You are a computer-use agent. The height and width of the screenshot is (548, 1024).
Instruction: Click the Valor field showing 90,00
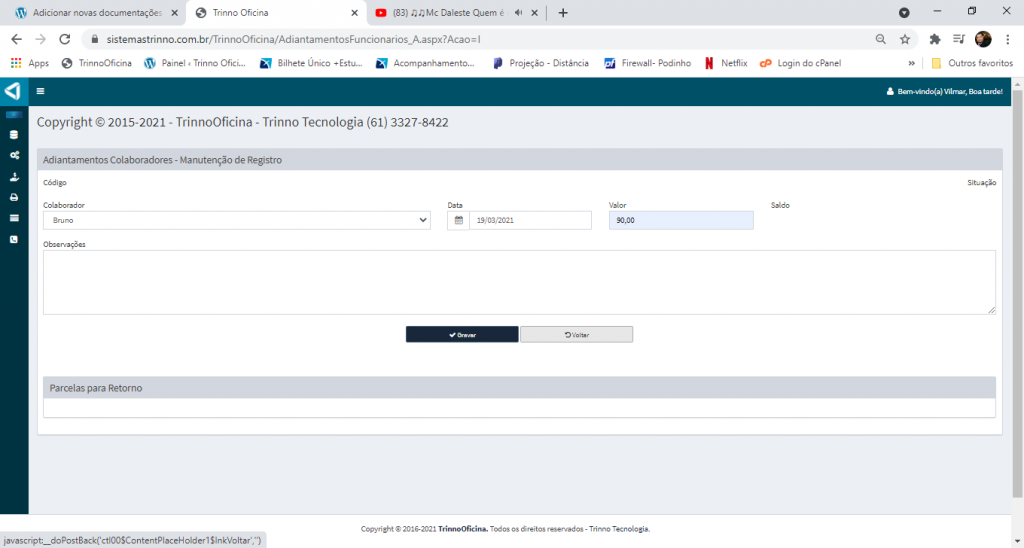[681, 221]
